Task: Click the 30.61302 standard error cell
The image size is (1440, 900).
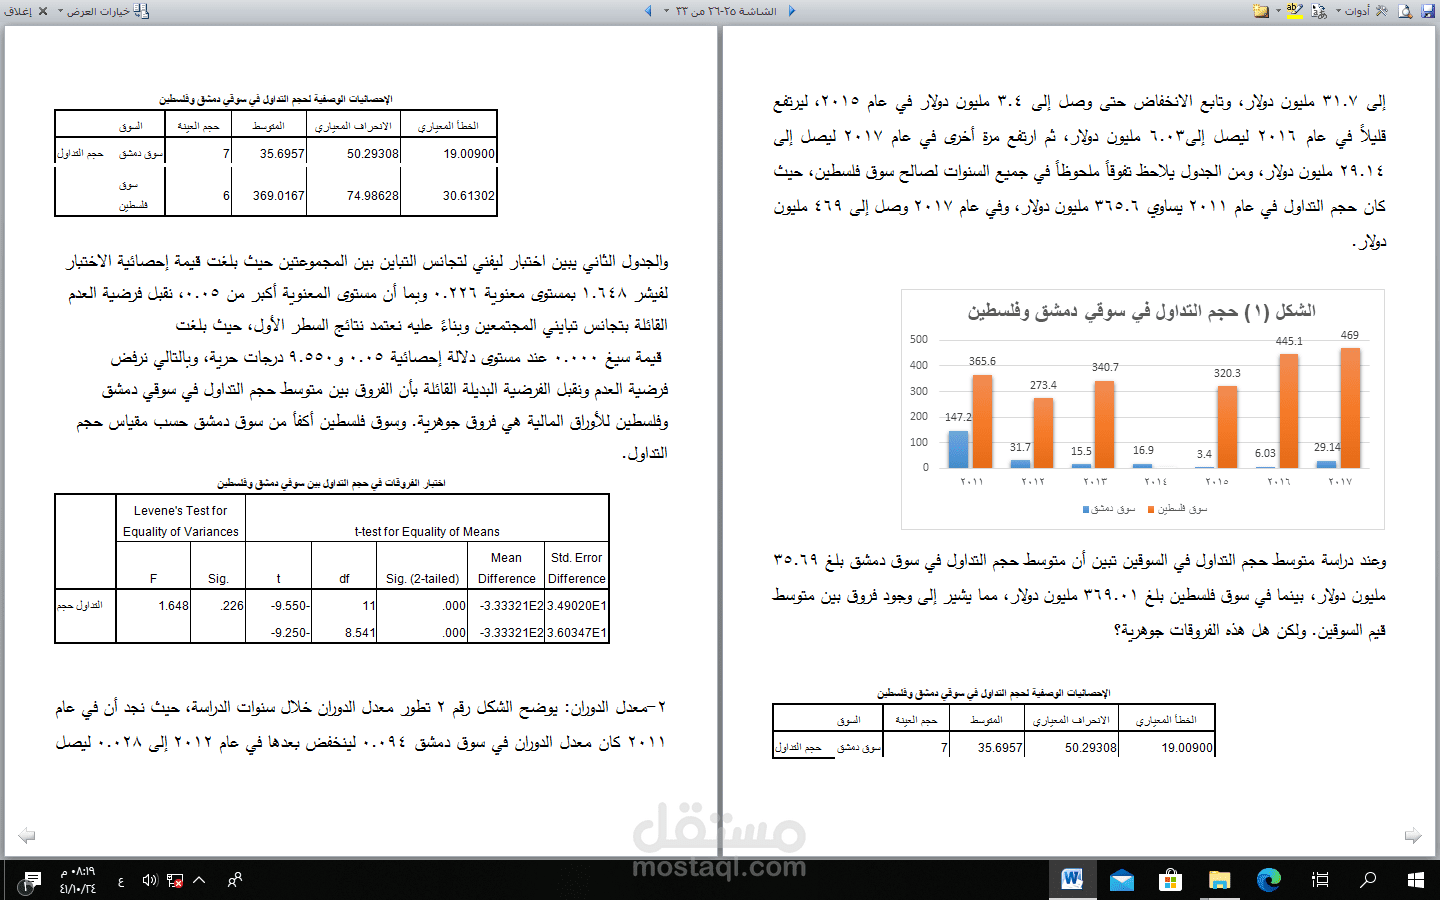Action: [469, 196]
